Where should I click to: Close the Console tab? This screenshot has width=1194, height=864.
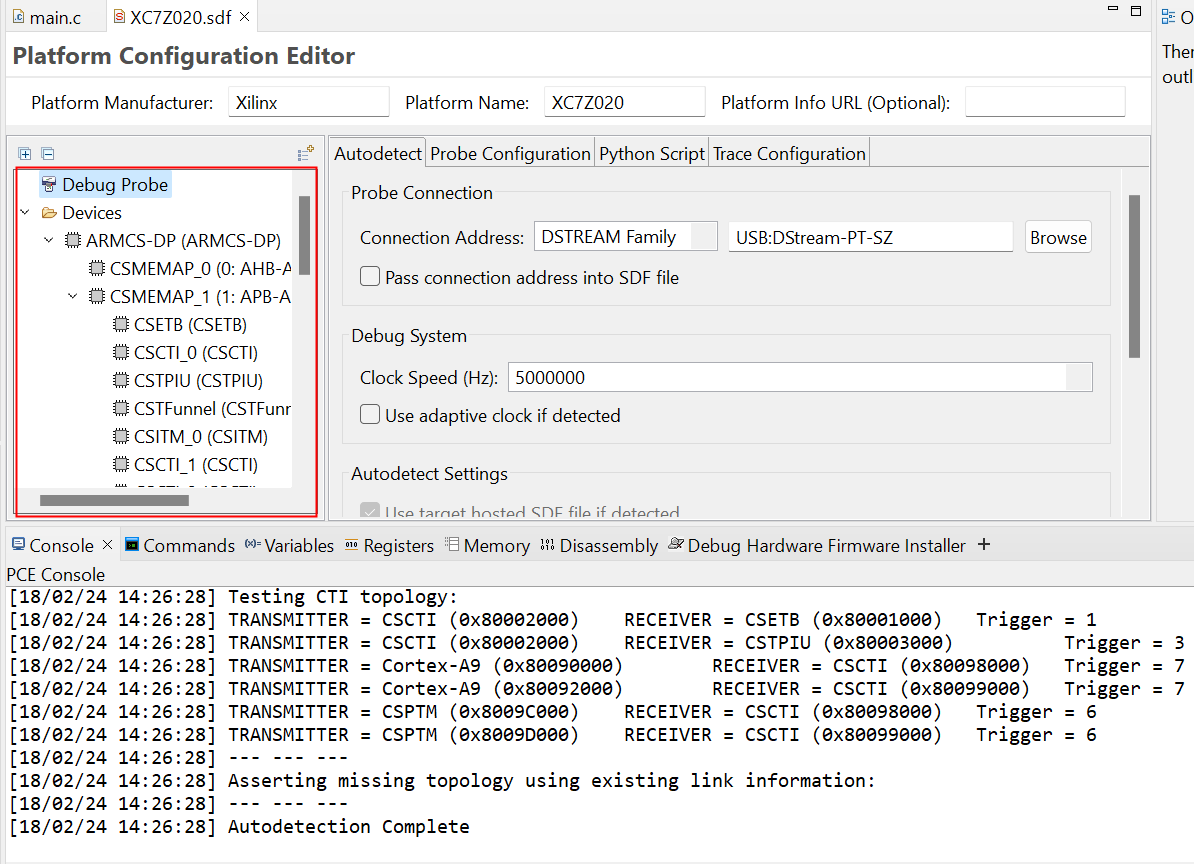click(108, 545)
